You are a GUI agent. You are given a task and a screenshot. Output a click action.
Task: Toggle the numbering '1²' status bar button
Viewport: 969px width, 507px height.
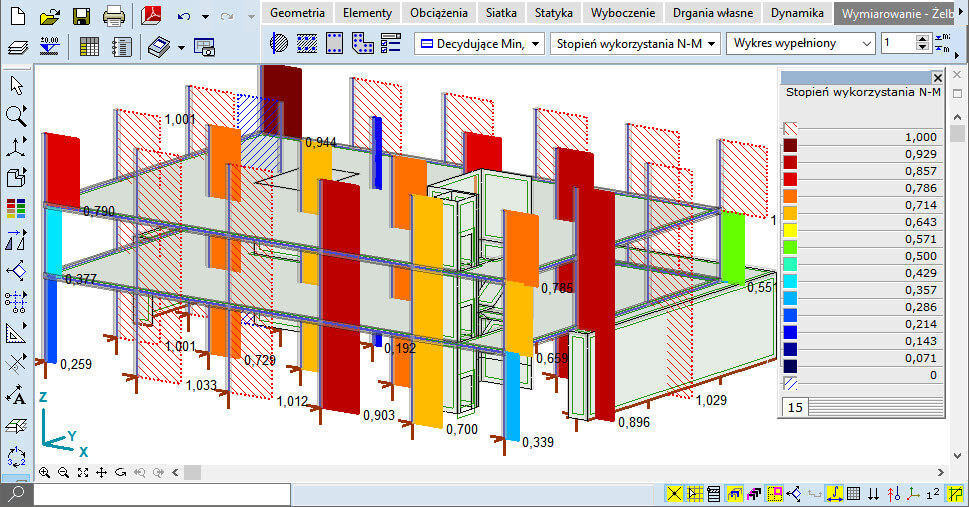pyautogui.click(x=932, y=493)
